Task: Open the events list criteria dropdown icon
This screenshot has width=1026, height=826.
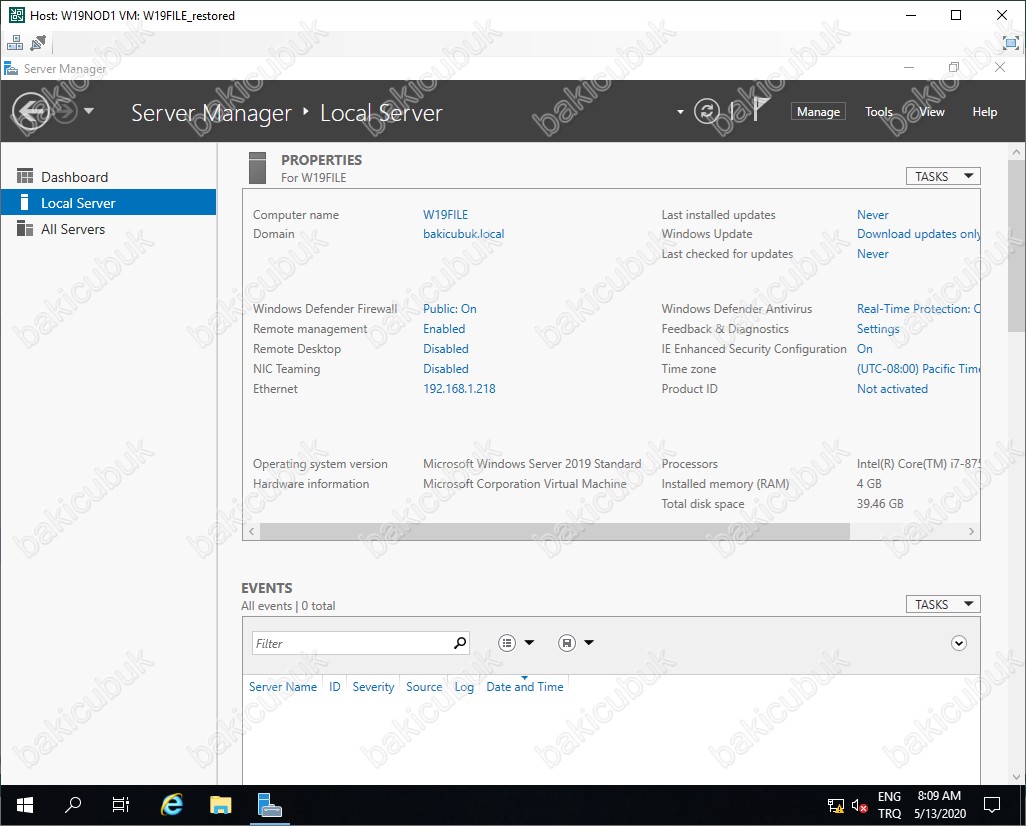Action: pos(516,643)
